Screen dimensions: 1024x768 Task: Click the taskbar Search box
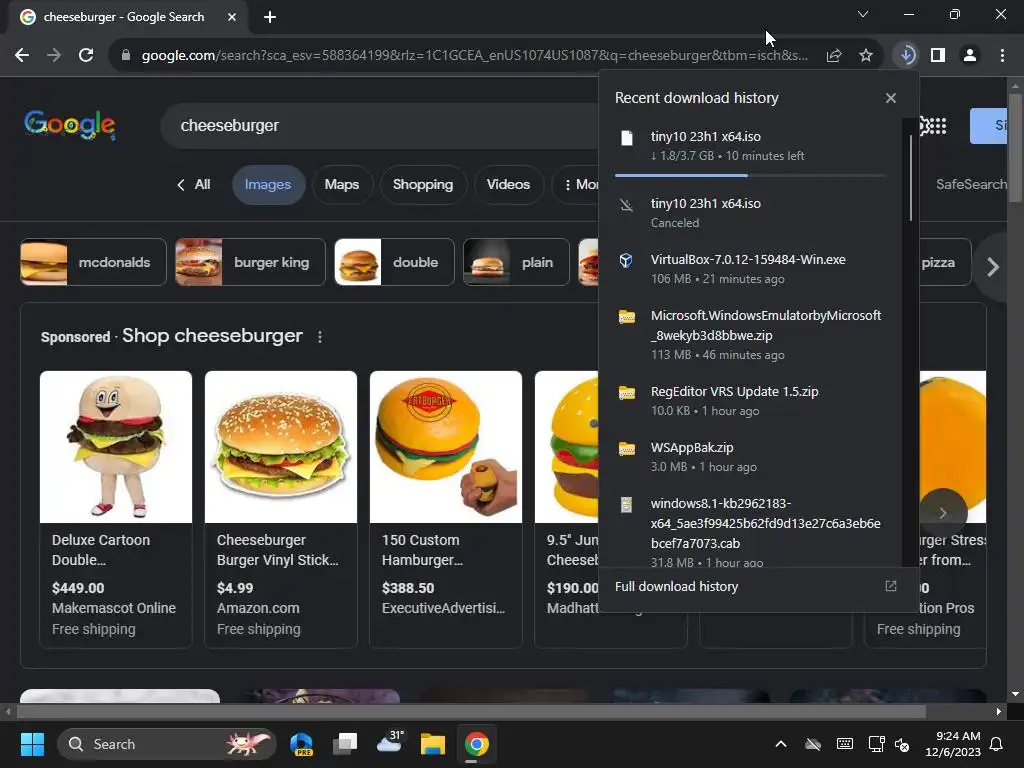[x=167, y=744]
